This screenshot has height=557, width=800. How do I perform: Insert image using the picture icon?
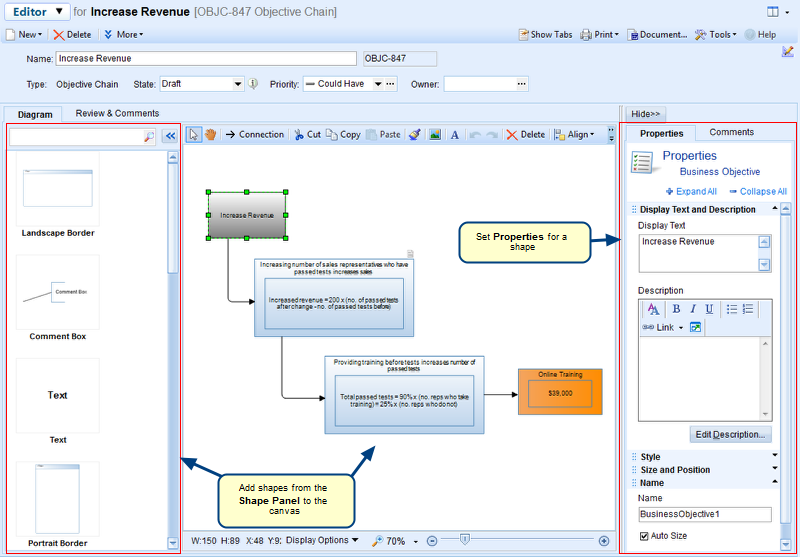[435, 134]
